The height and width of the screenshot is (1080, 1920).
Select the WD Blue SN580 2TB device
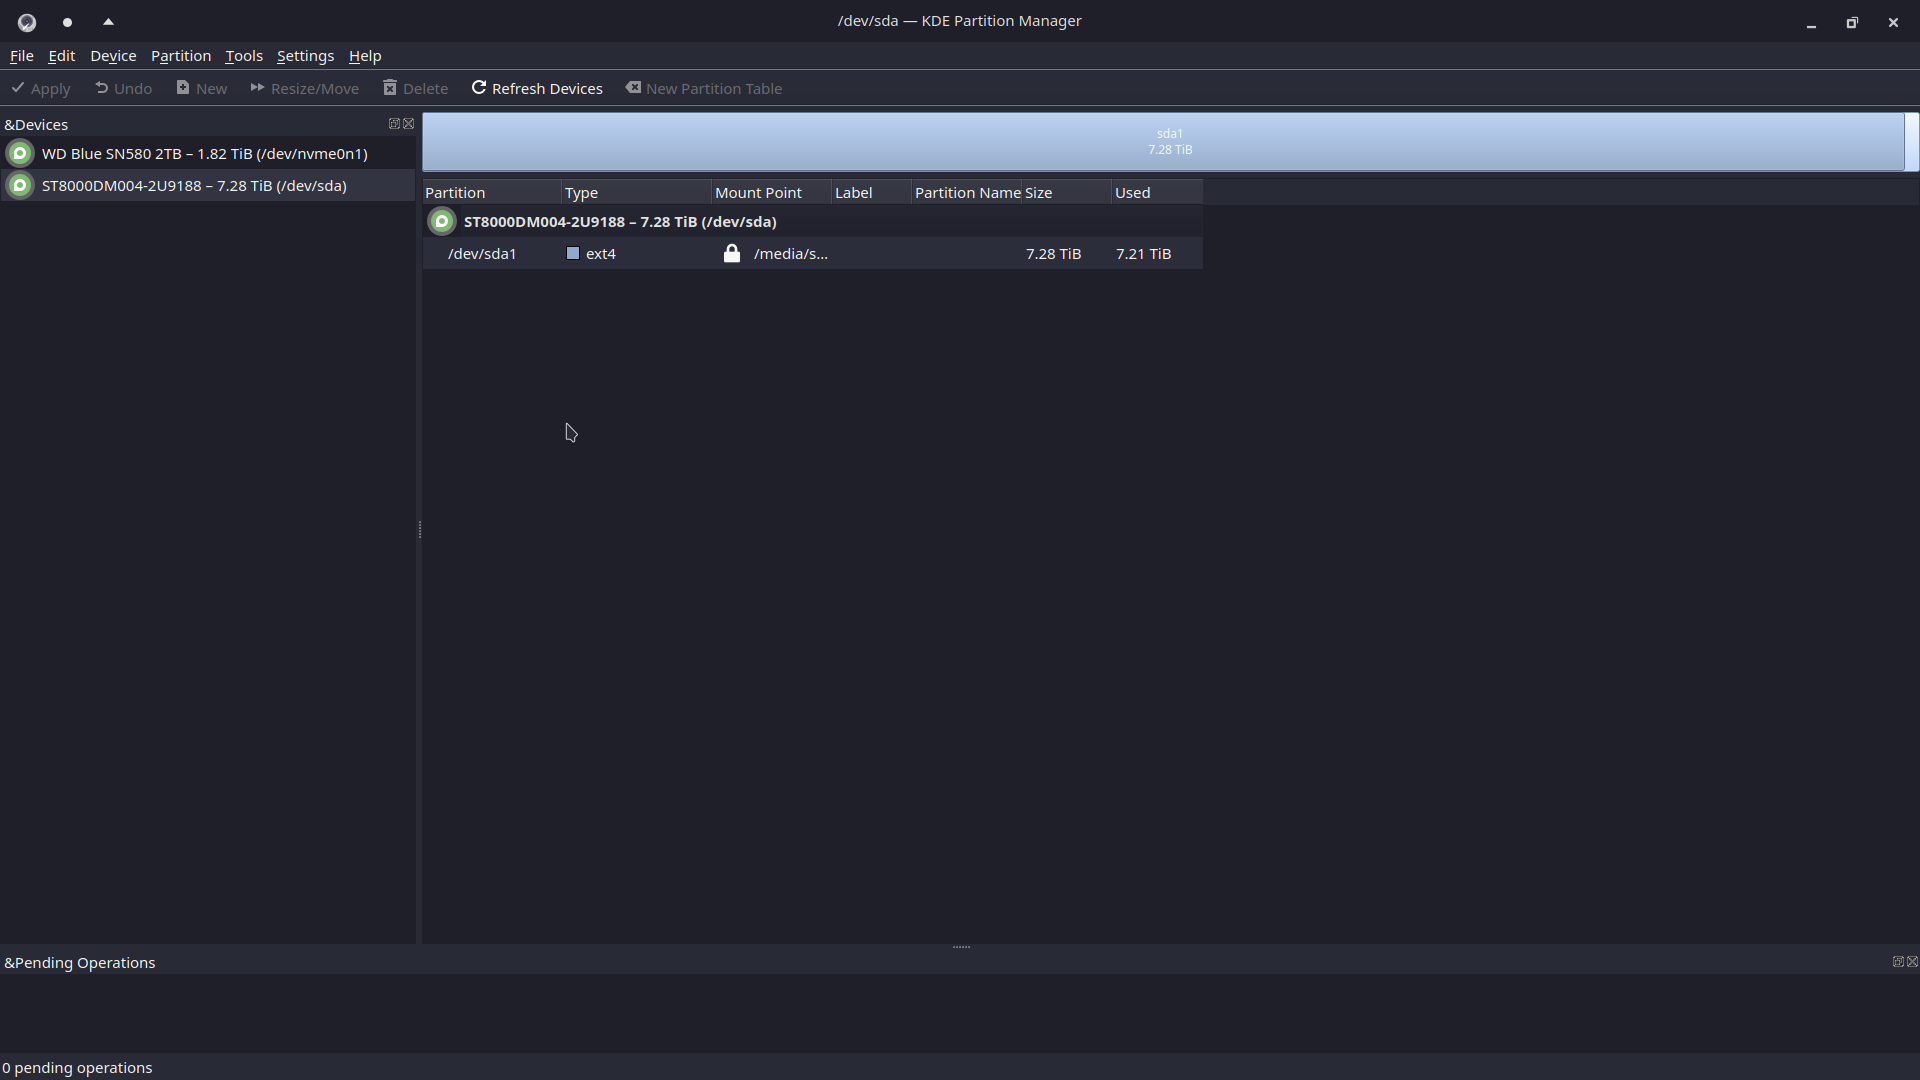click(x=204, y=154)
